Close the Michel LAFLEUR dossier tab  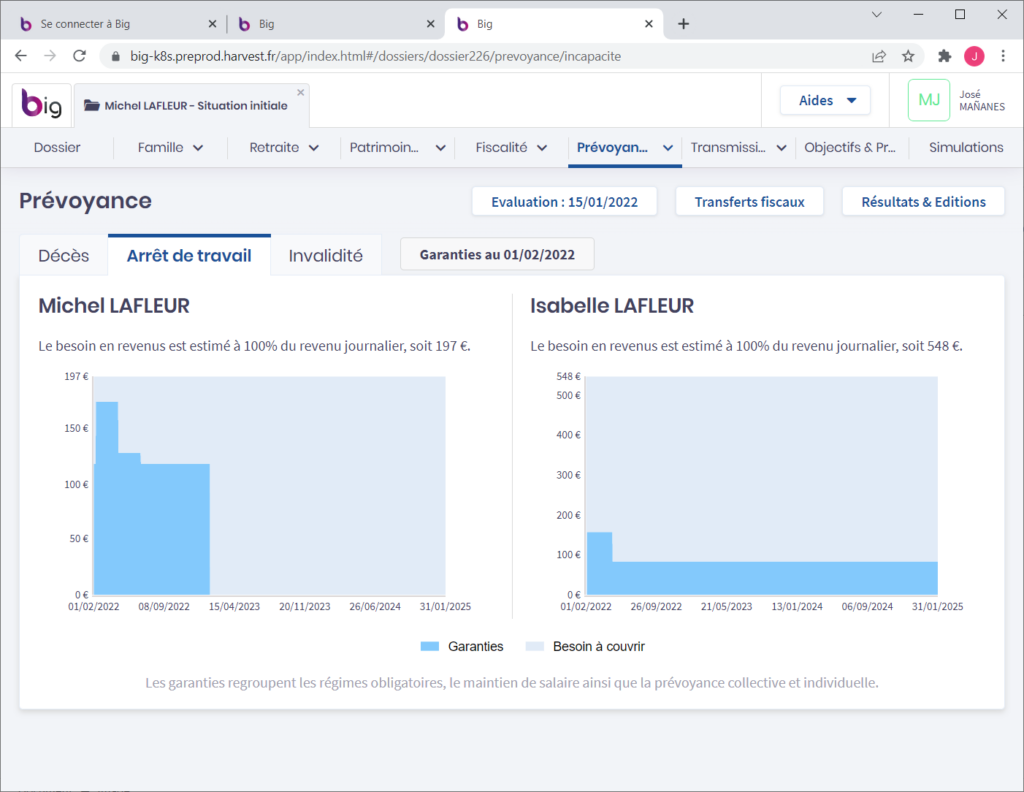tap(300, 92)
